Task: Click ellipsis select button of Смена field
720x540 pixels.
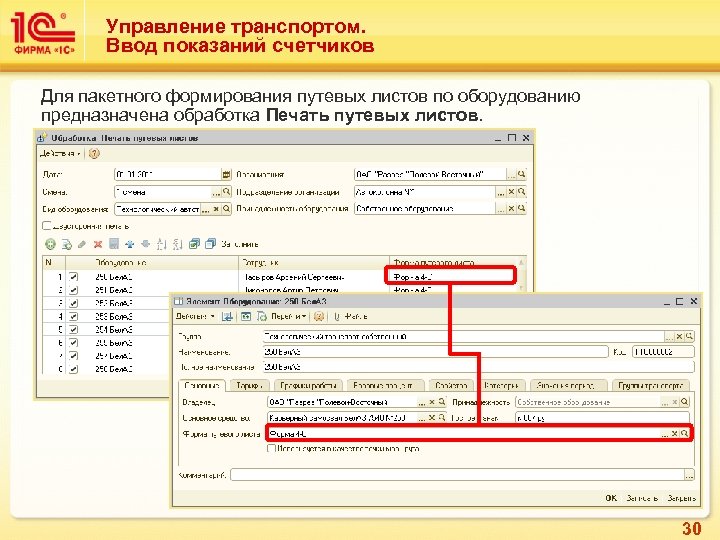Action: (216, 192)
